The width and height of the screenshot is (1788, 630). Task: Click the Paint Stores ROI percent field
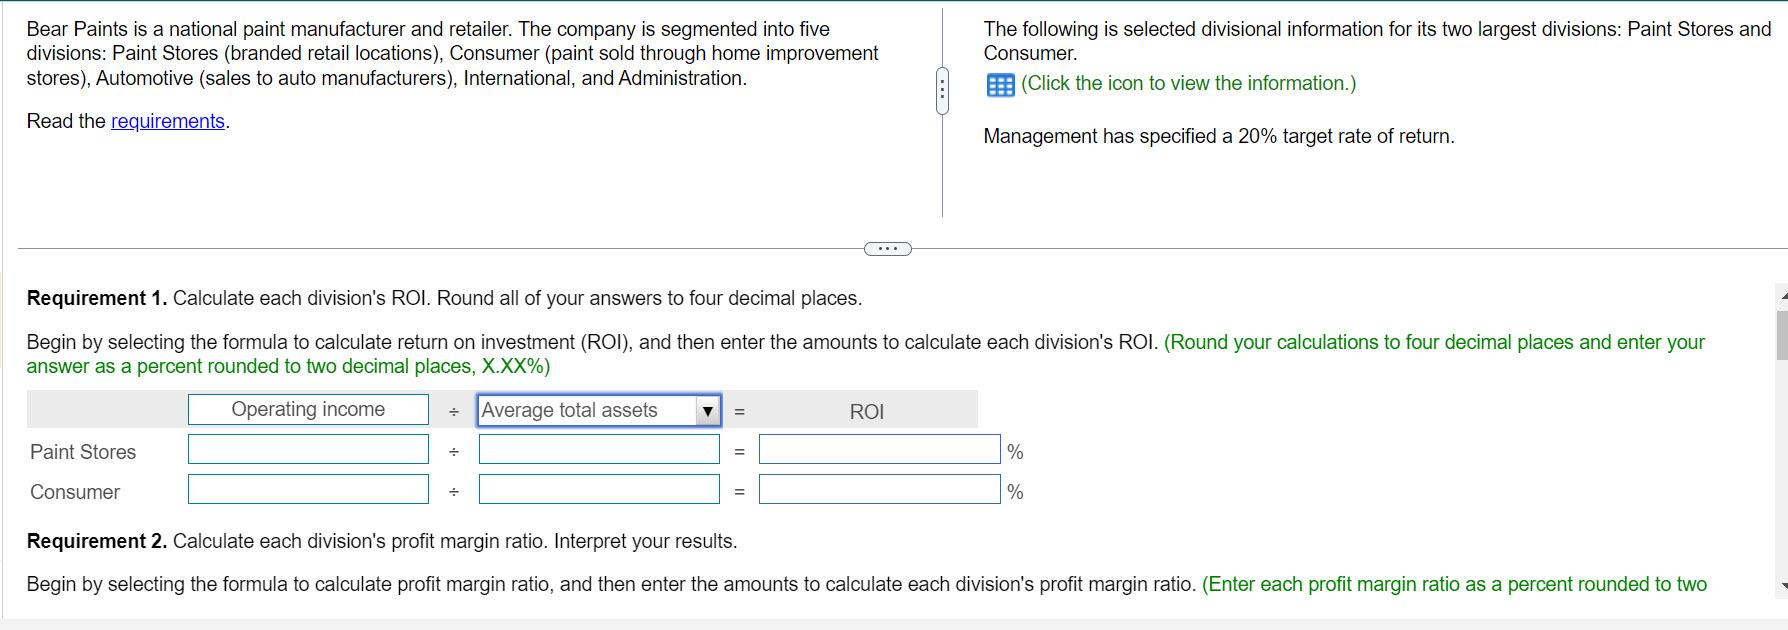(x=879, y=449)
